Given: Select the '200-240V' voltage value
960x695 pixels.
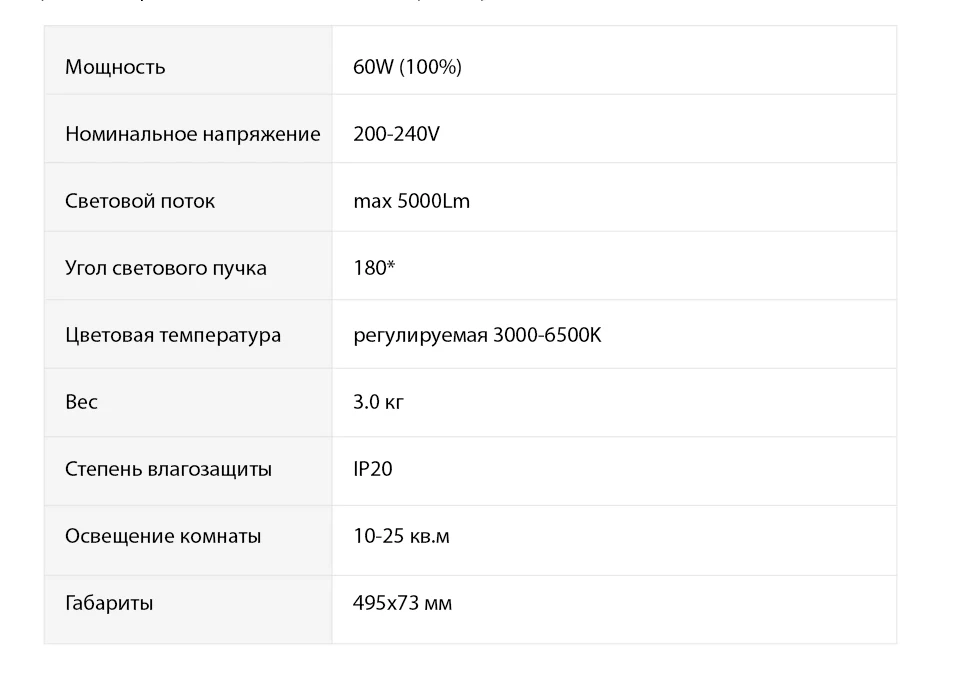Looking at the screenshot, I should [x=396, y=134].
